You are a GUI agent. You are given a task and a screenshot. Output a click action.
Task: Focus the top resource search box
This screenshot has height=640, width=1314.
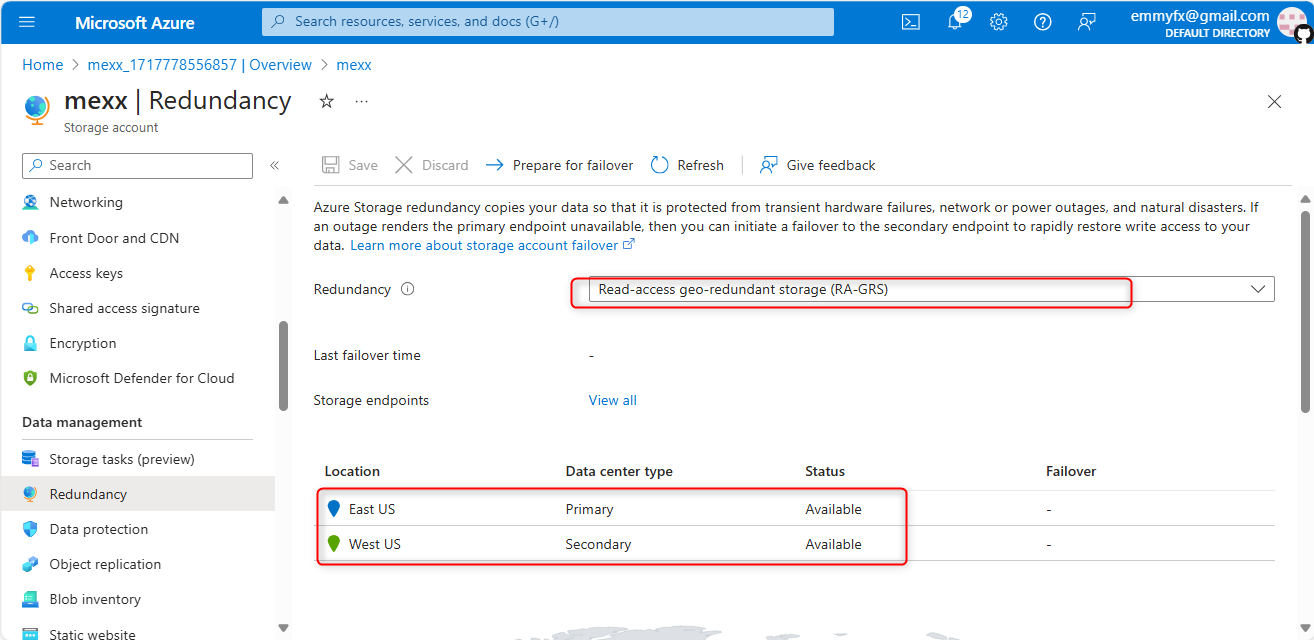(547, 22)
